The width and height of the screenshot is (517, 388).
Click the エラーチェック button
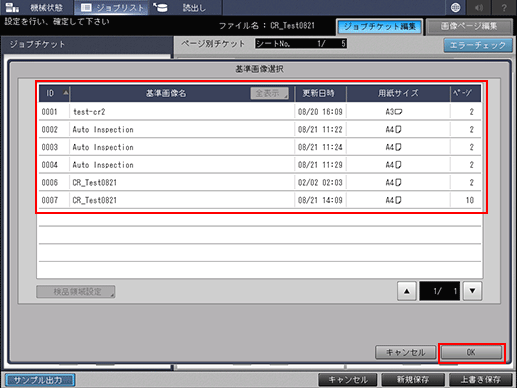(478, 45)
